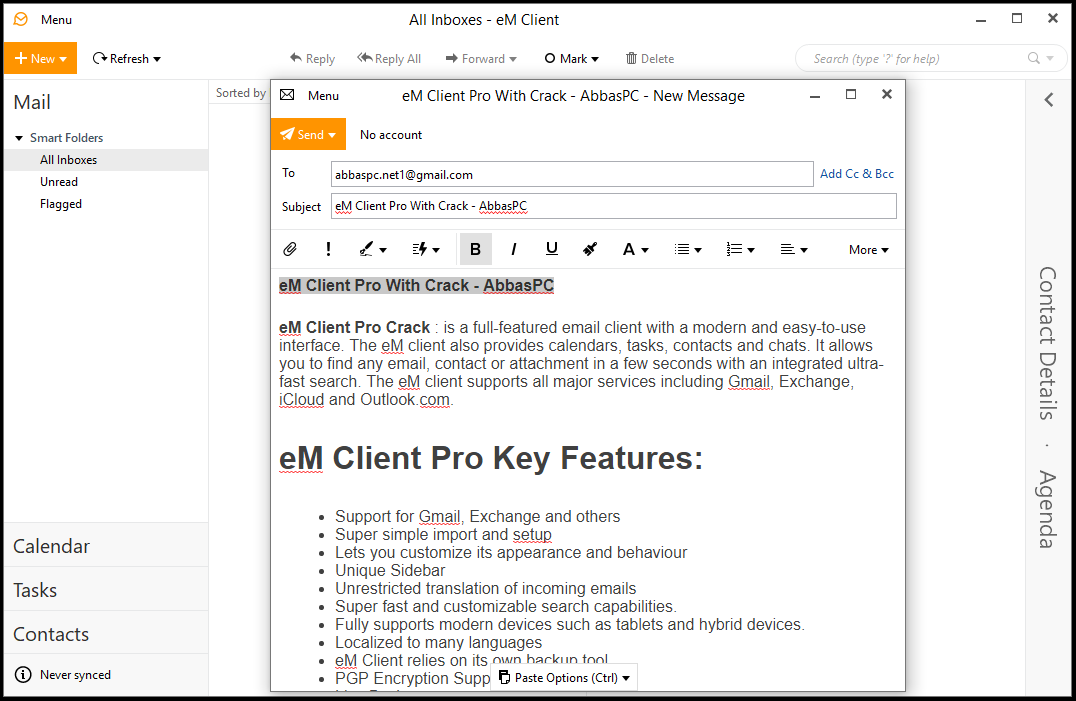Maximize the New Message window
1076x701 pixels.
click(851, 95)
